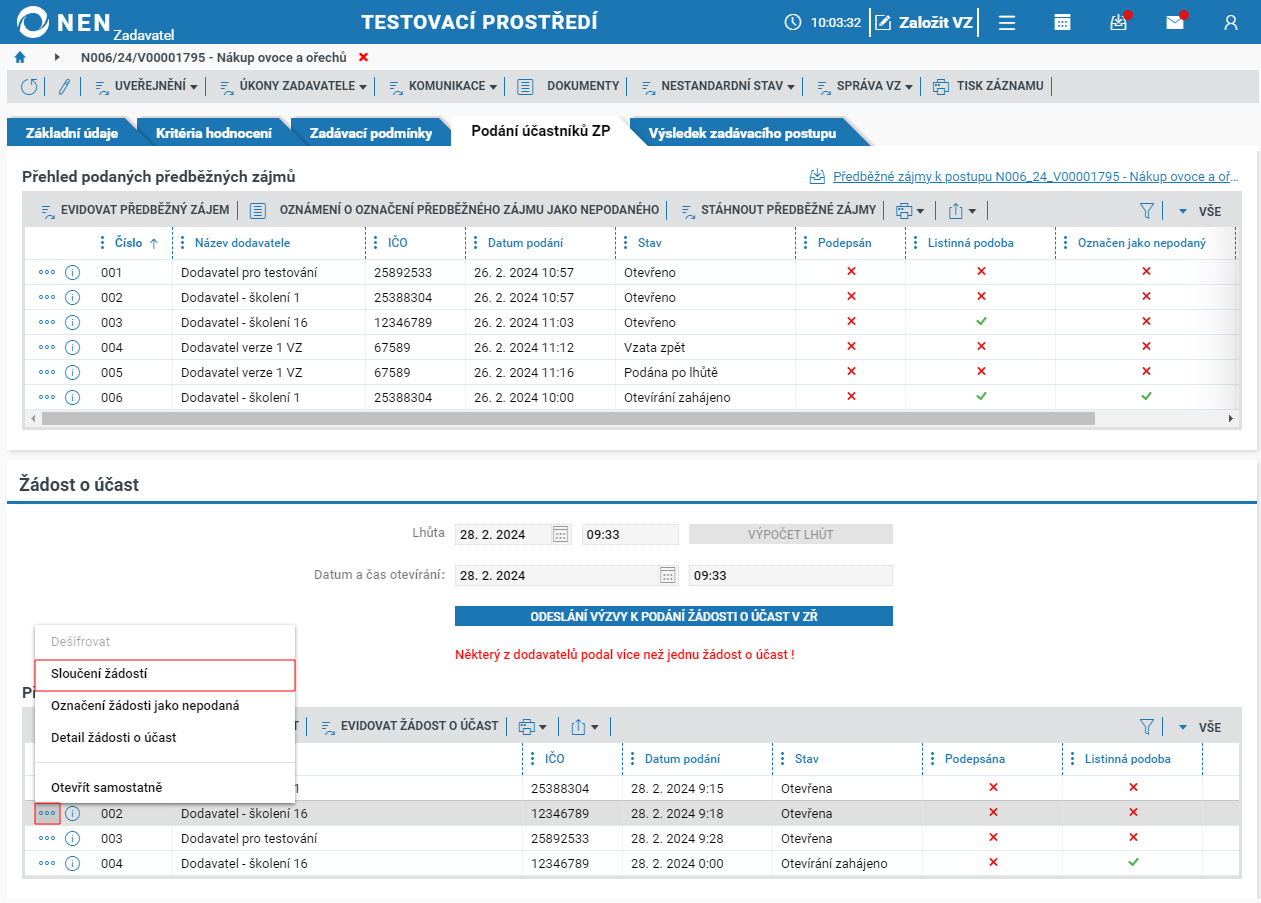Show info for zájem 004
The image size is (1261, 903).
[72, 347]
